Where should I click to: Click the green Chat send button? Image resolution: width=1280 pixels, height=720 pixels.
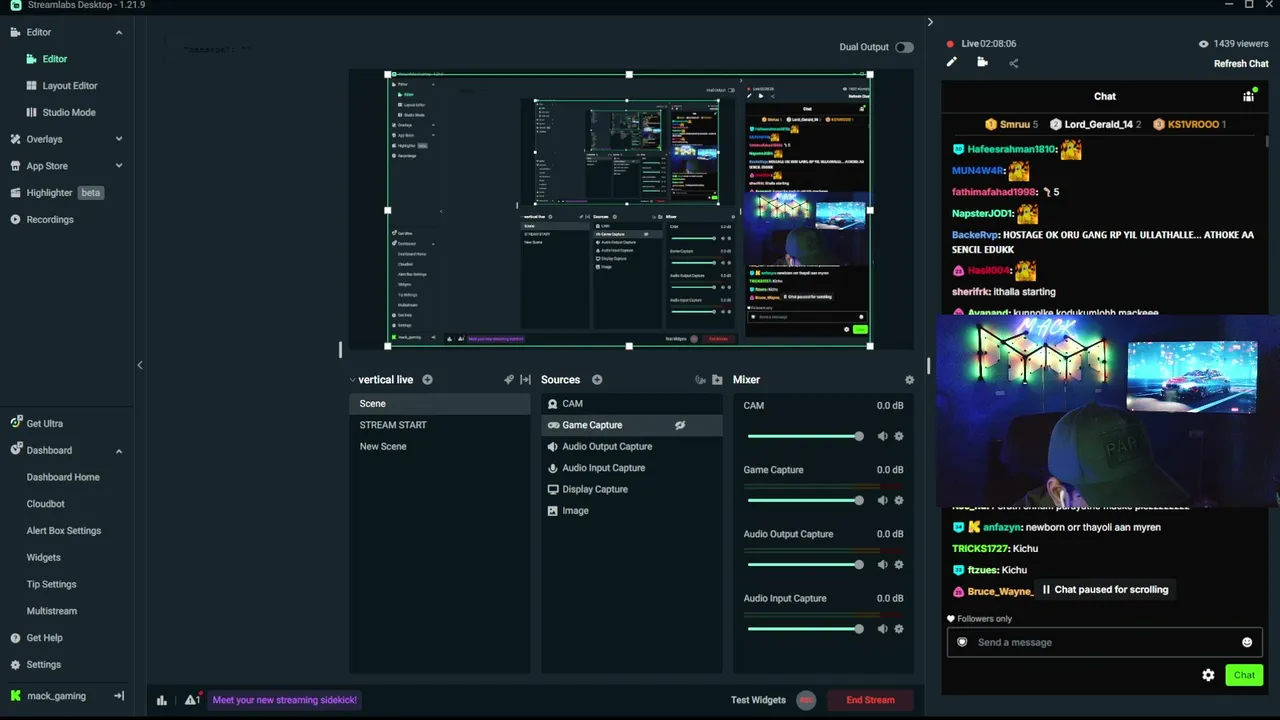[1244, 675]
